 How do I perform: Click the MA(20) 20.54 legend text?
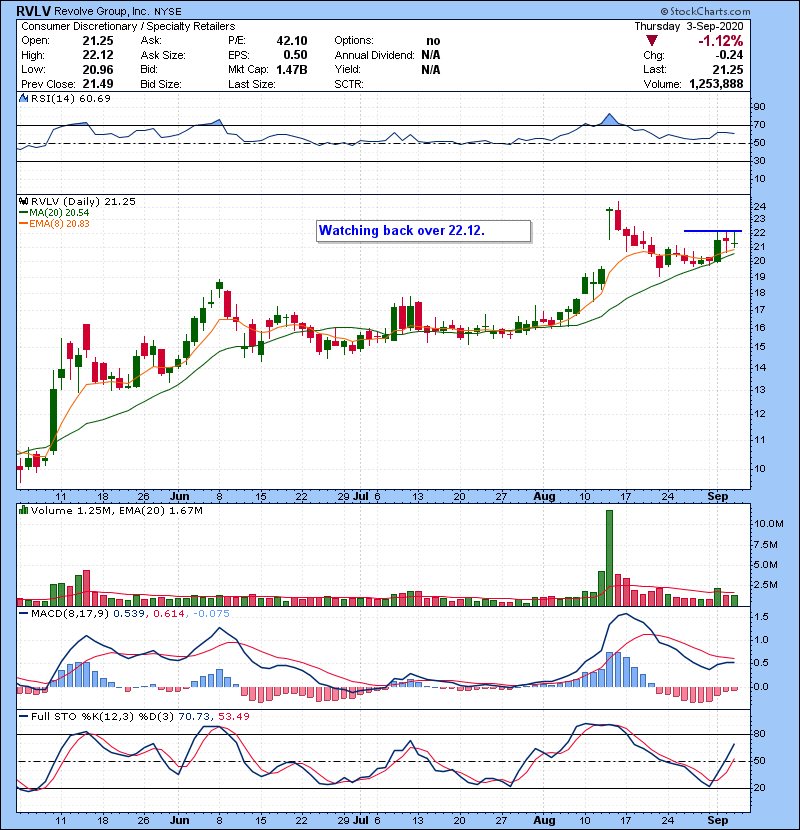click(x=59, y=212)
